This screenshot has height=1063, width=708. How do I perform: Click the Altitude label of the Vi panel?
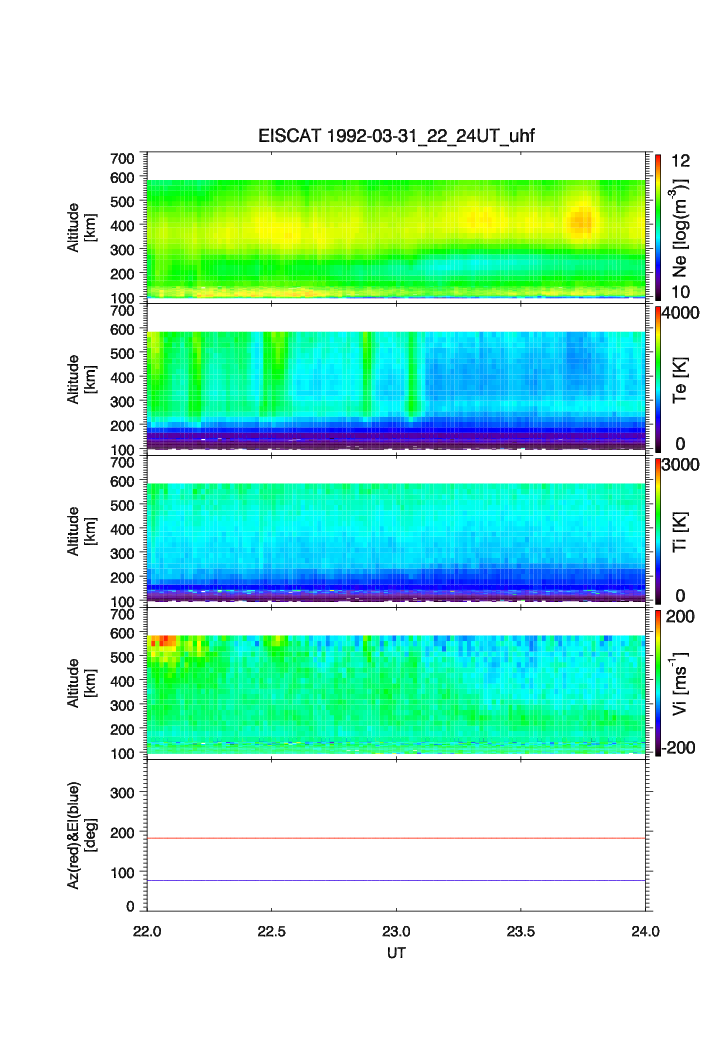81,683
